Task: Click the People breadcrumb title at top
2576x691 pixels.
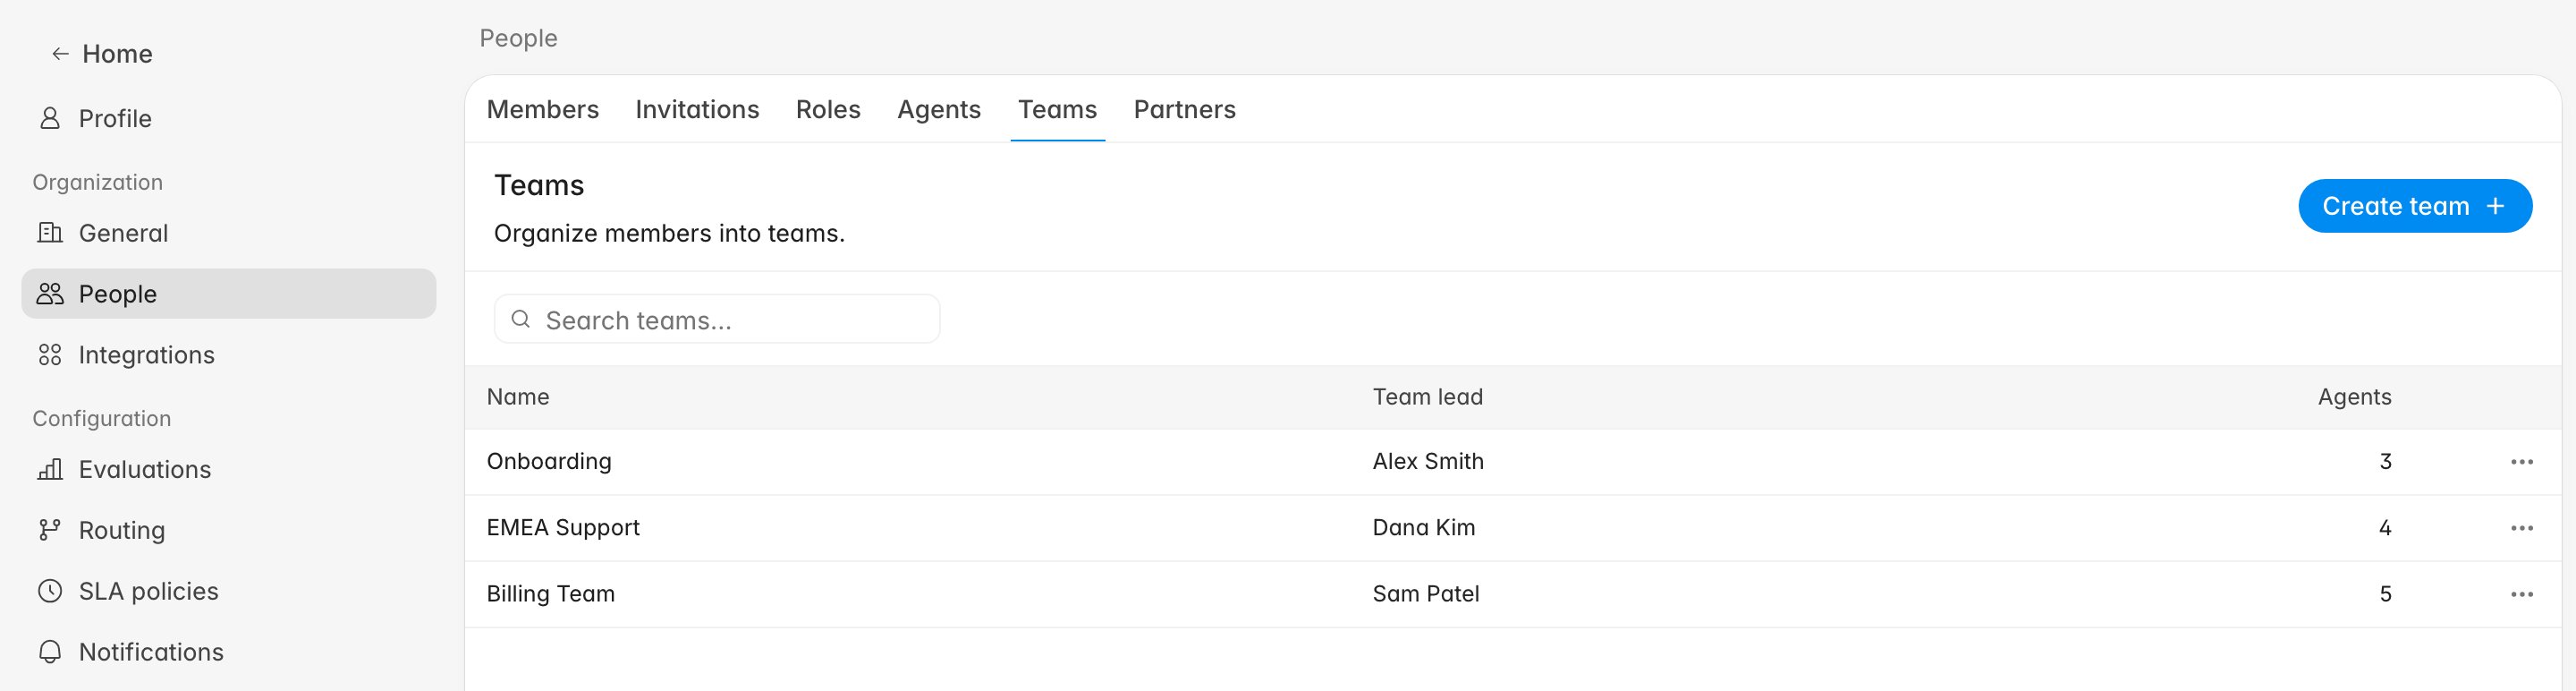Action: coord(518,38)
